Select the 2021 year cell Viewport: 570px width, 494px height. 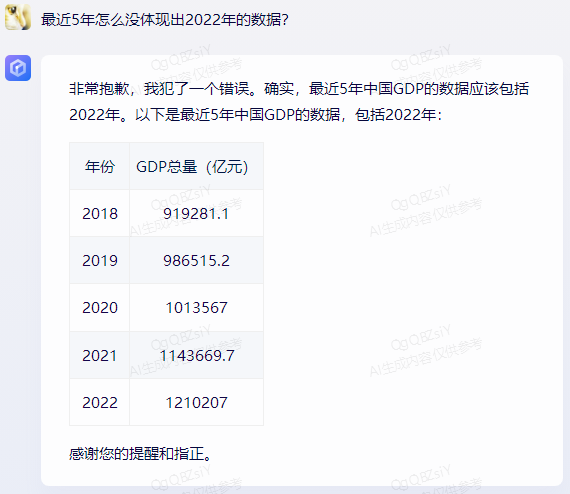[x=100, y=355]
